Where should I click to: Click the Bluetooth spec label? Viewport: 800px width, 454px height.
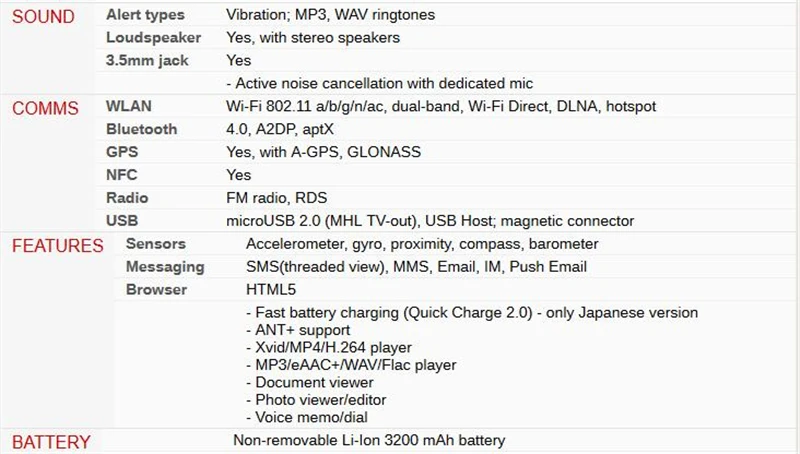tap(141, 129)
